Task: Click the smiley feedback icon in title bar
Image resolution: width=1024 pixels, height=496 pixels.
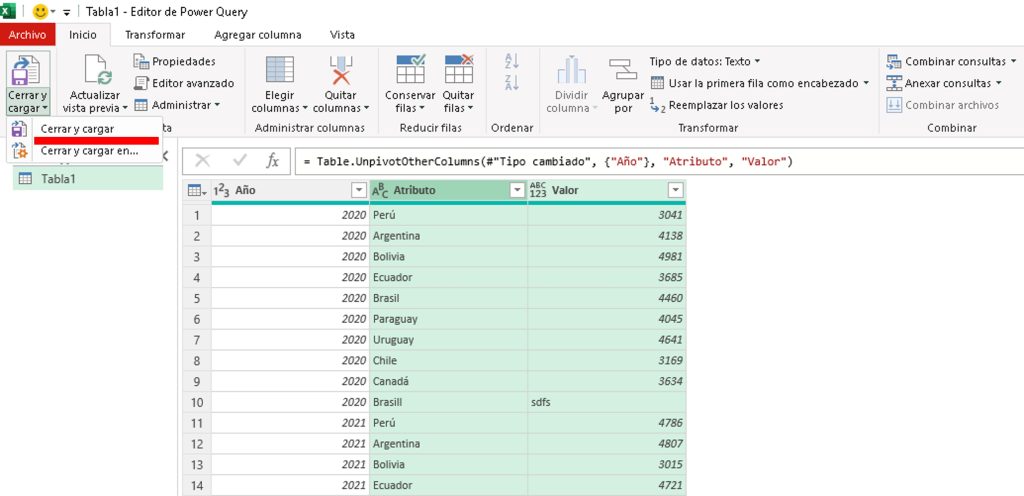Action: point(40,12)
